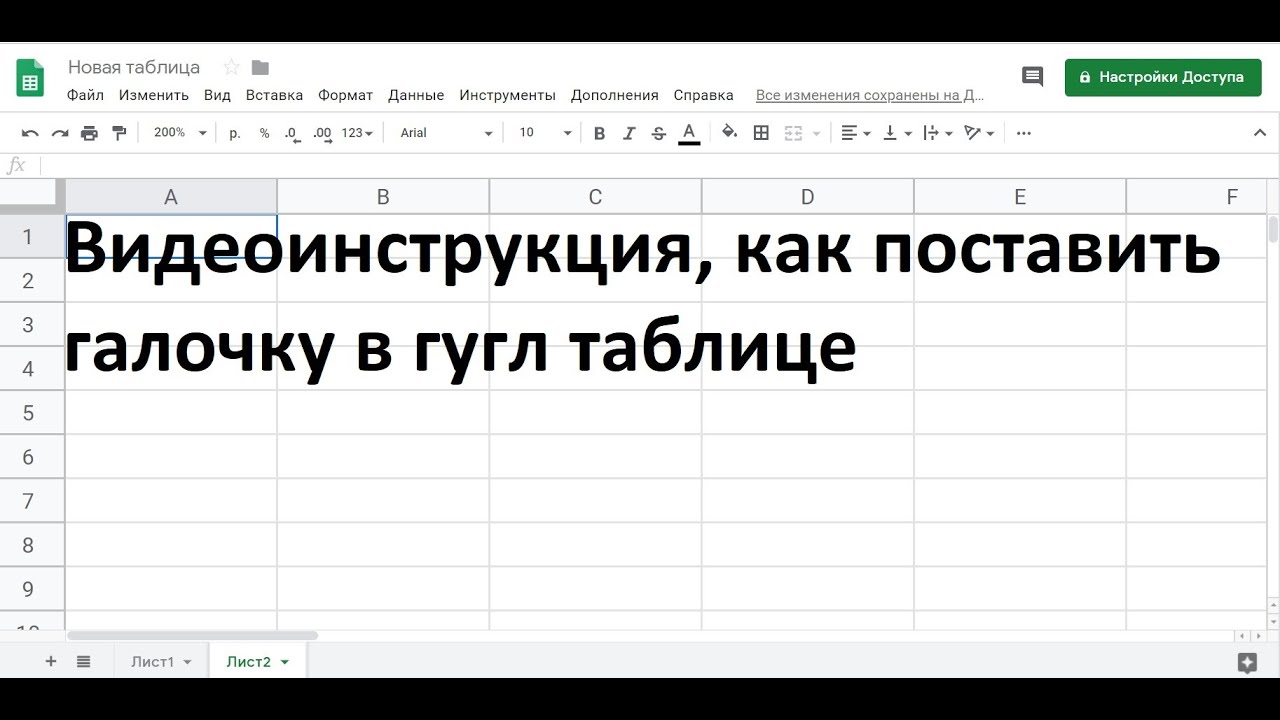Open the Вставка menu

(x=274, y=95)
